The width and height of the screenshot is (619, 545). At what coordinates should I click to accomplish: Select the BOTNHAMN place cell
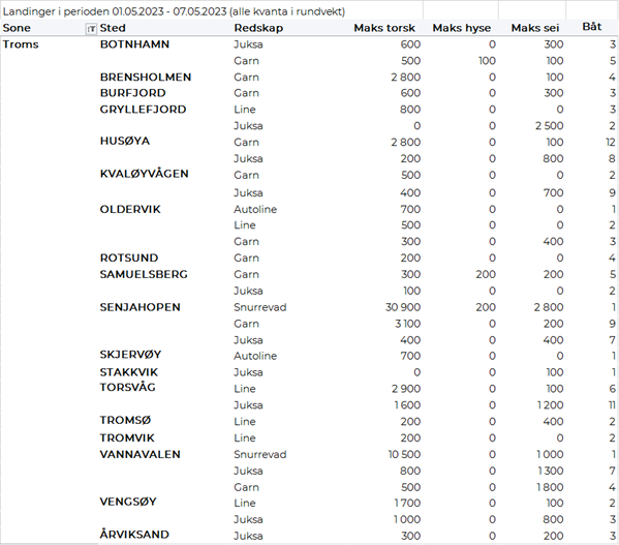(134, 45)
